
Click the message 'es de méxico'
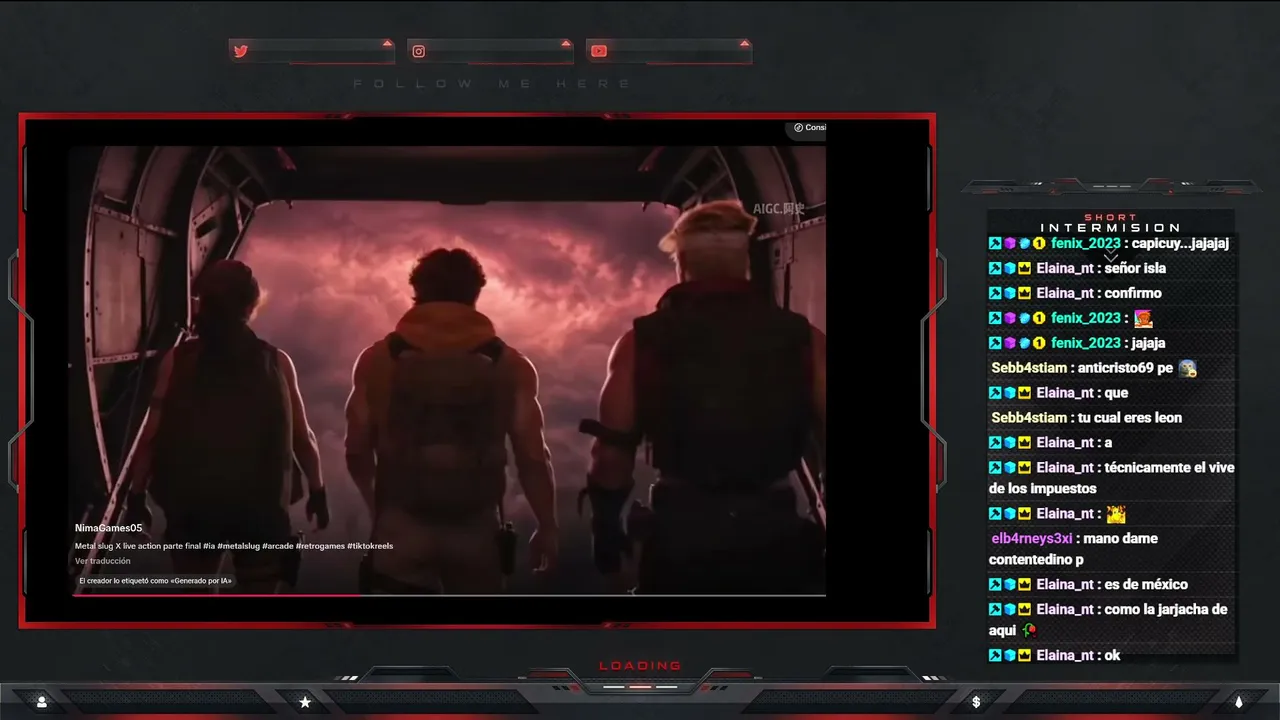coord(1146,584)
